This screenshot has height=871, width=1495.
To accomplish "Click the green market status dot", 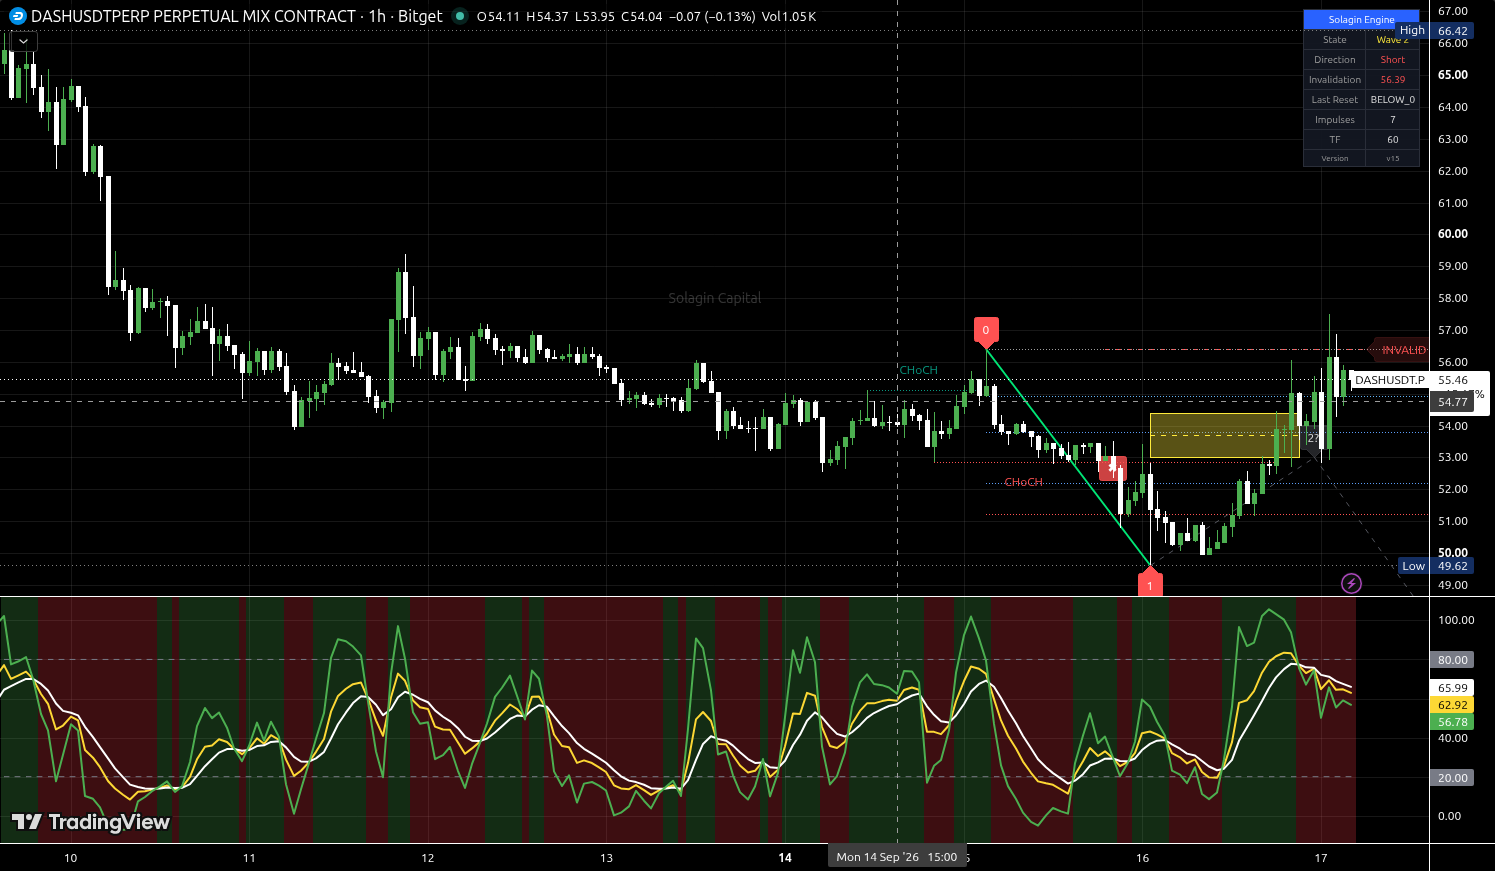I will (460, 16).
